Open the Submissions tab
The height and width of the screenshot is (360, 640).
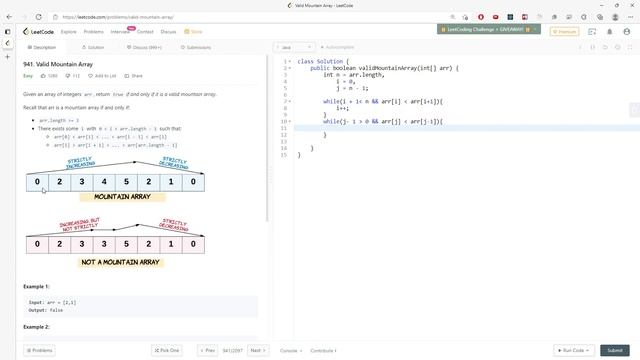pos(196,47)
